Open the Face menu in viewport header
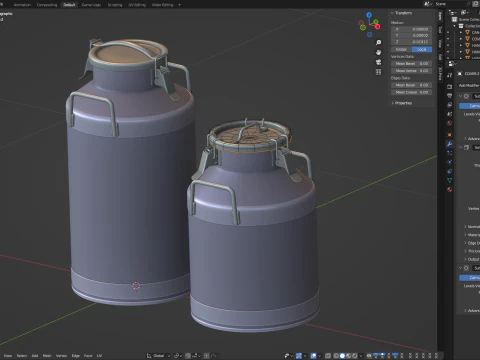Image resolution: width=480 pixels, height=360 pixels. [88, 356]
